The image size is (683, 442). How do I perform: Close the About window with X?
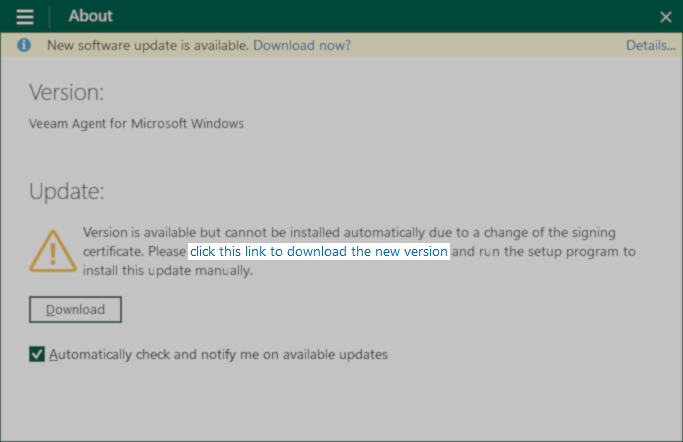[665, 17]
